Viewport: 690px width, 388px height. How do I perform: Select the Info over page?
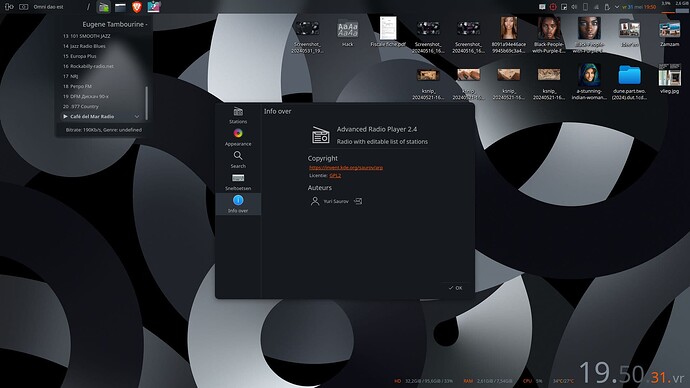coord(238,204)
